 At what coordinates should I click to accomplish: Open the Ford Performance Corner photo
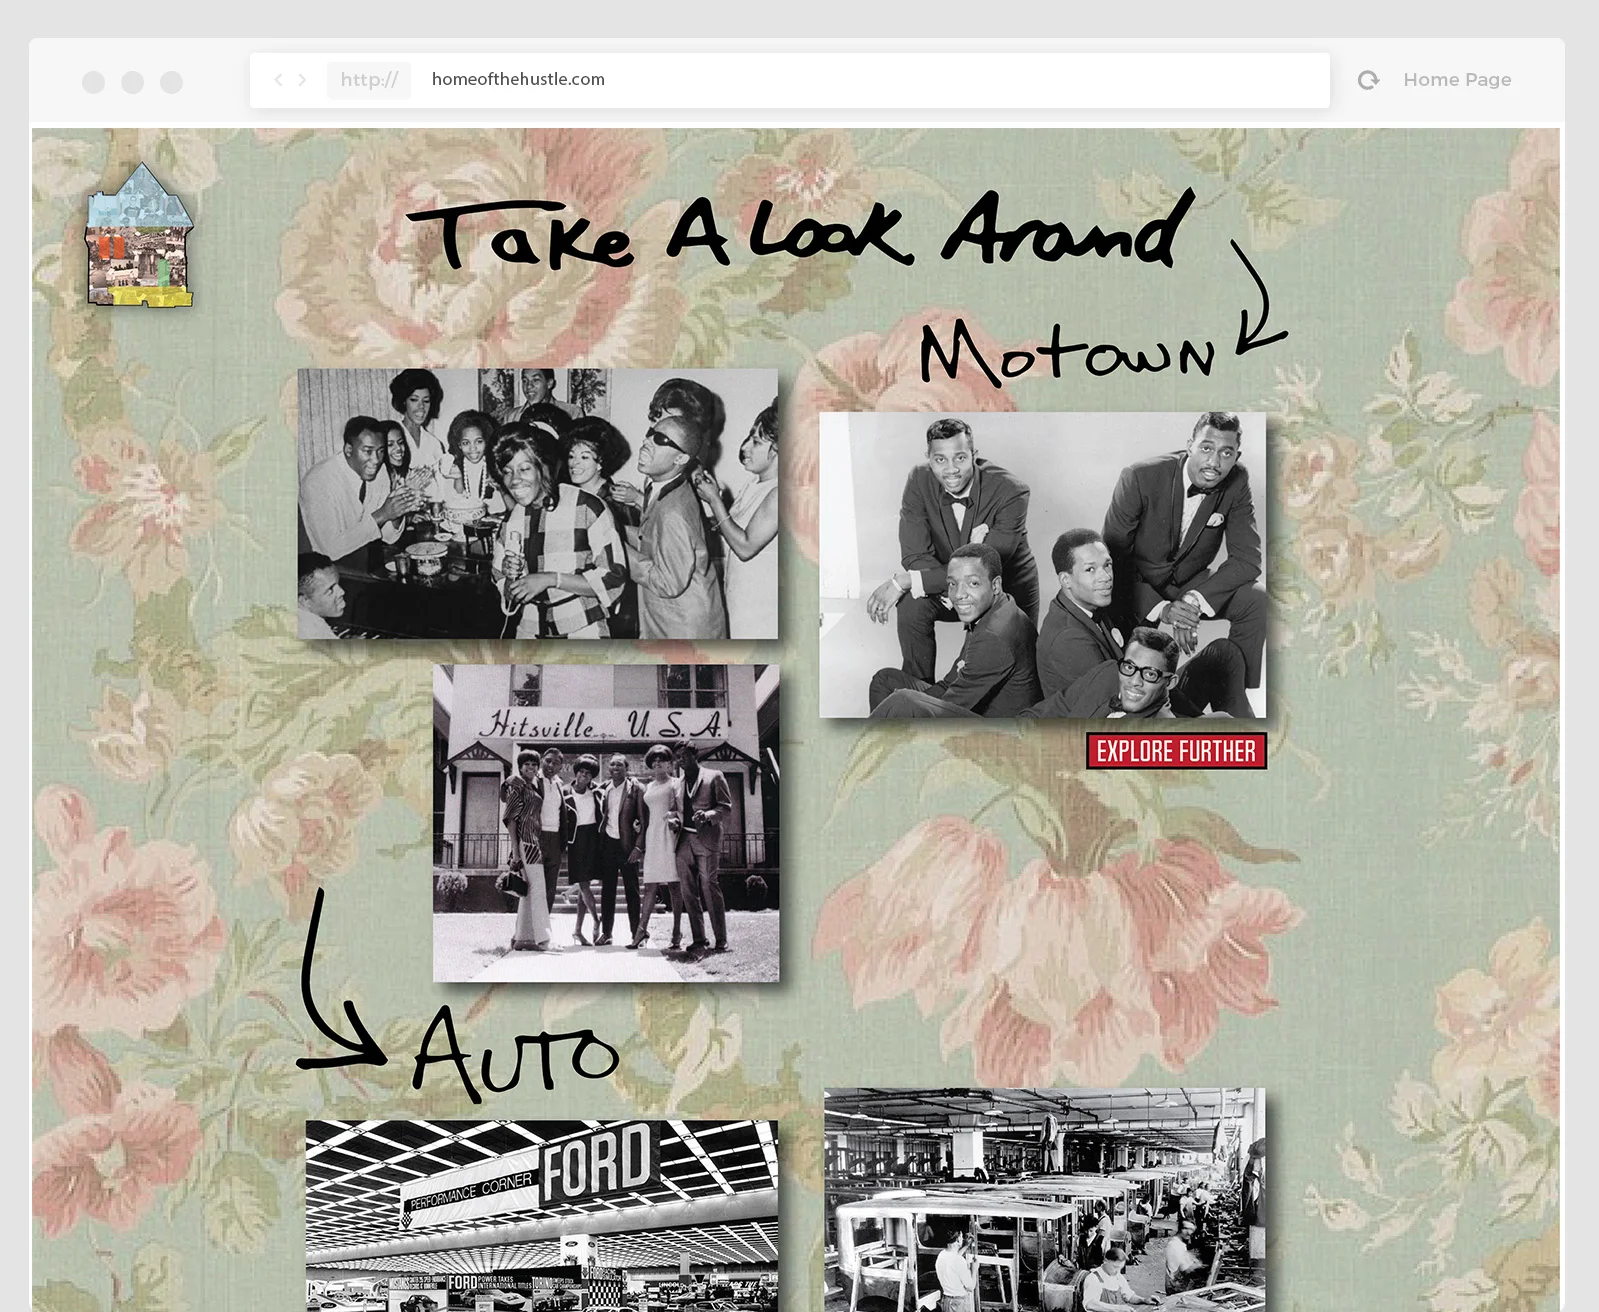point(542,1216)
